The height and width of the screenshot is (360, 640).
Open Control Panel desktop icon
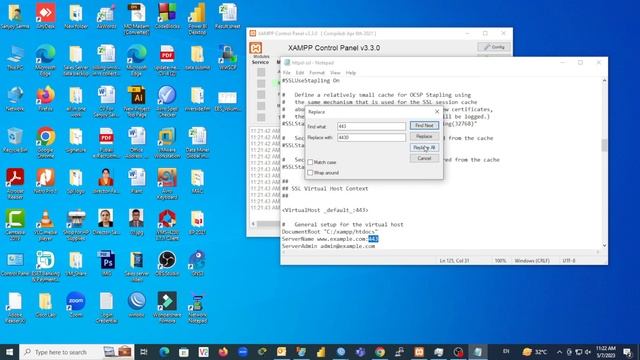click(15, 263)
